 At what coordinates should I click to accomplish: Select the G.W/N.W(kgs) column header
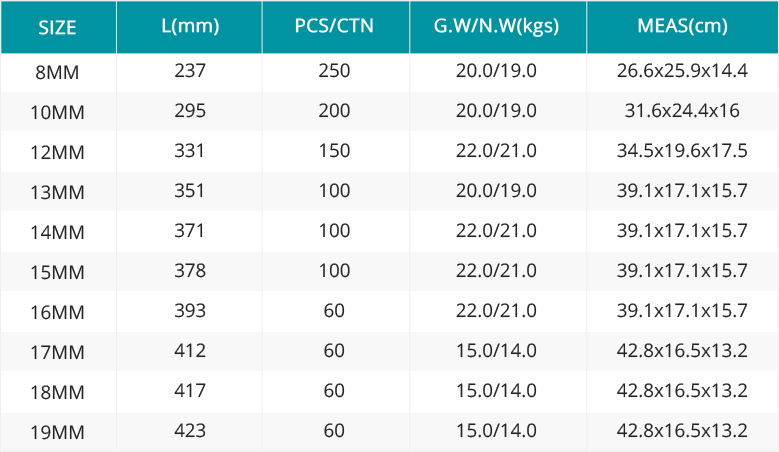(498, 27)
